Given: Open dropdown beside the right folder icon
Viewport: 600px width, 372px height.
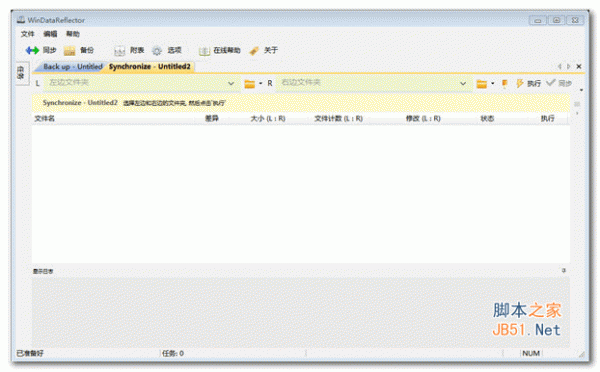Looking at the screenshot, I should [x=492, y=83].
